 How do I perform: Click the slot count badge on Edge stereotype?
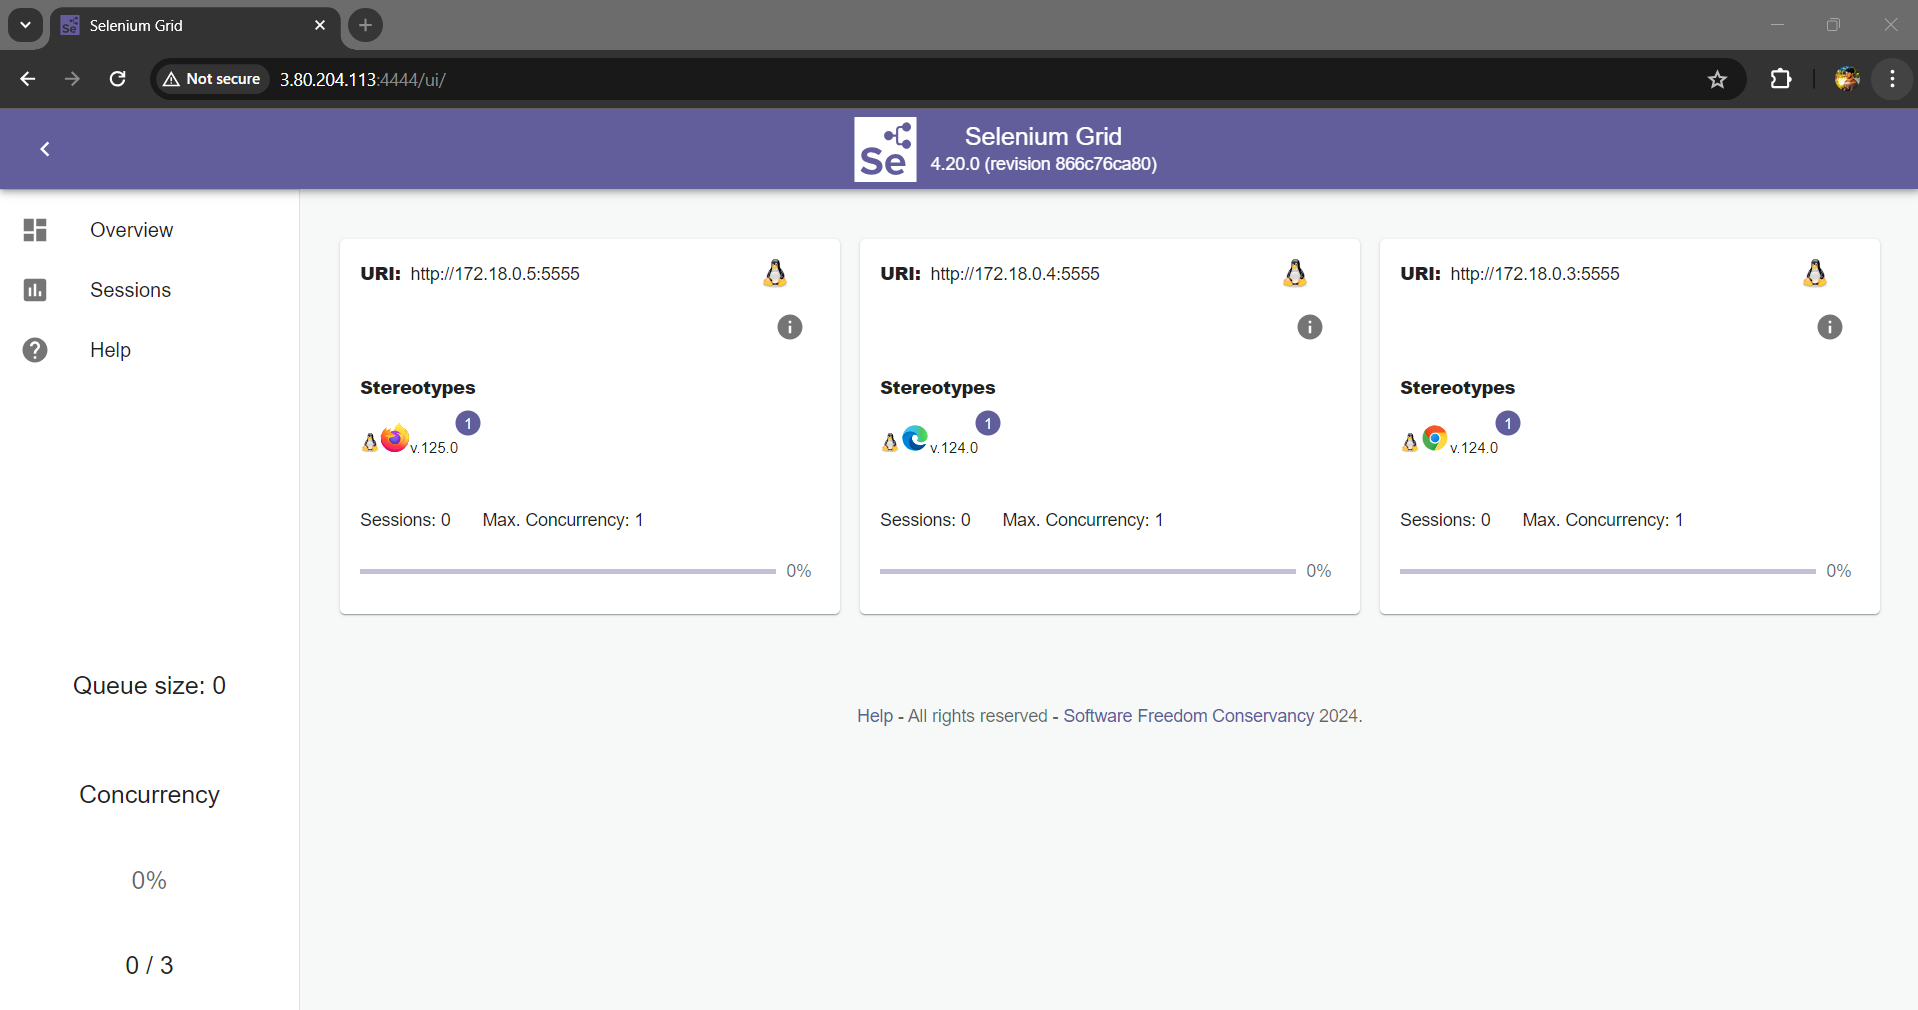pyautogui.click(x=988, y=423)
